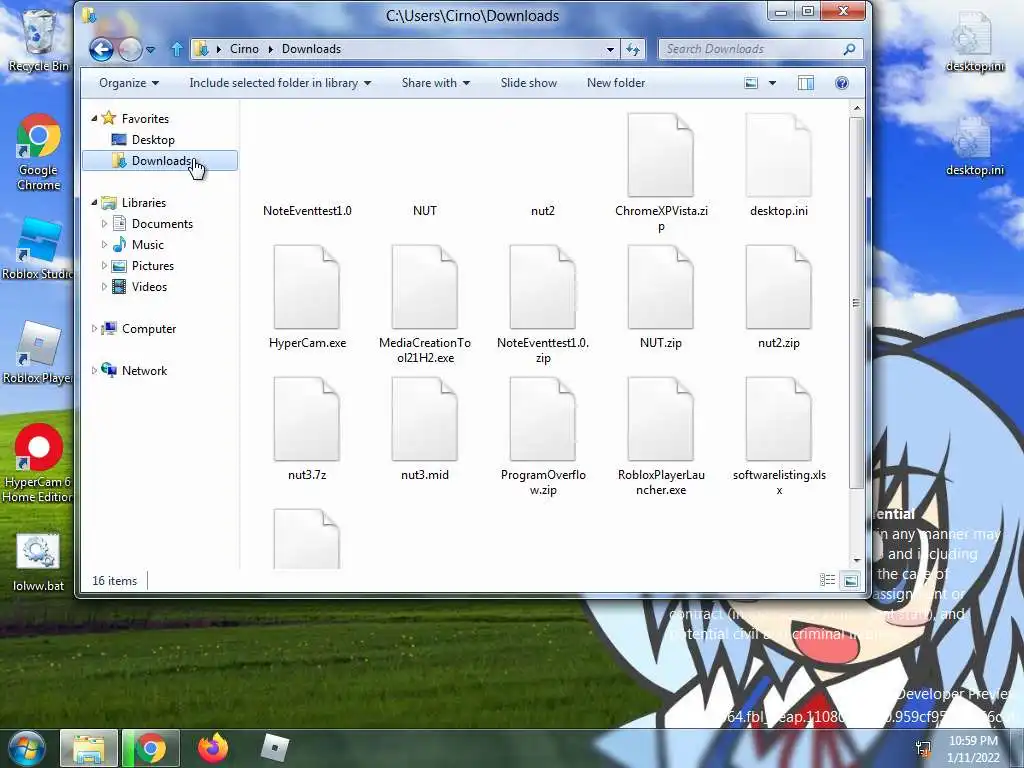Expand the Network tree node
The image size is (1024, 768).
pos(94,370)
